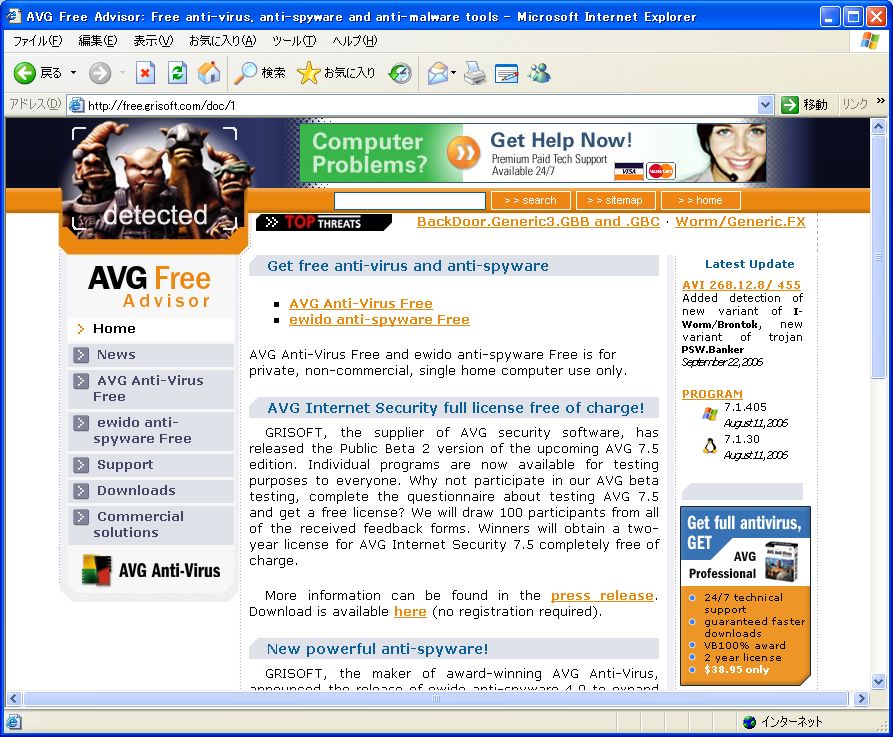The height and width of the screenshot is (737, 893).
Task: Click the arrow icon beside Downloads
Action: coord(81,490)
